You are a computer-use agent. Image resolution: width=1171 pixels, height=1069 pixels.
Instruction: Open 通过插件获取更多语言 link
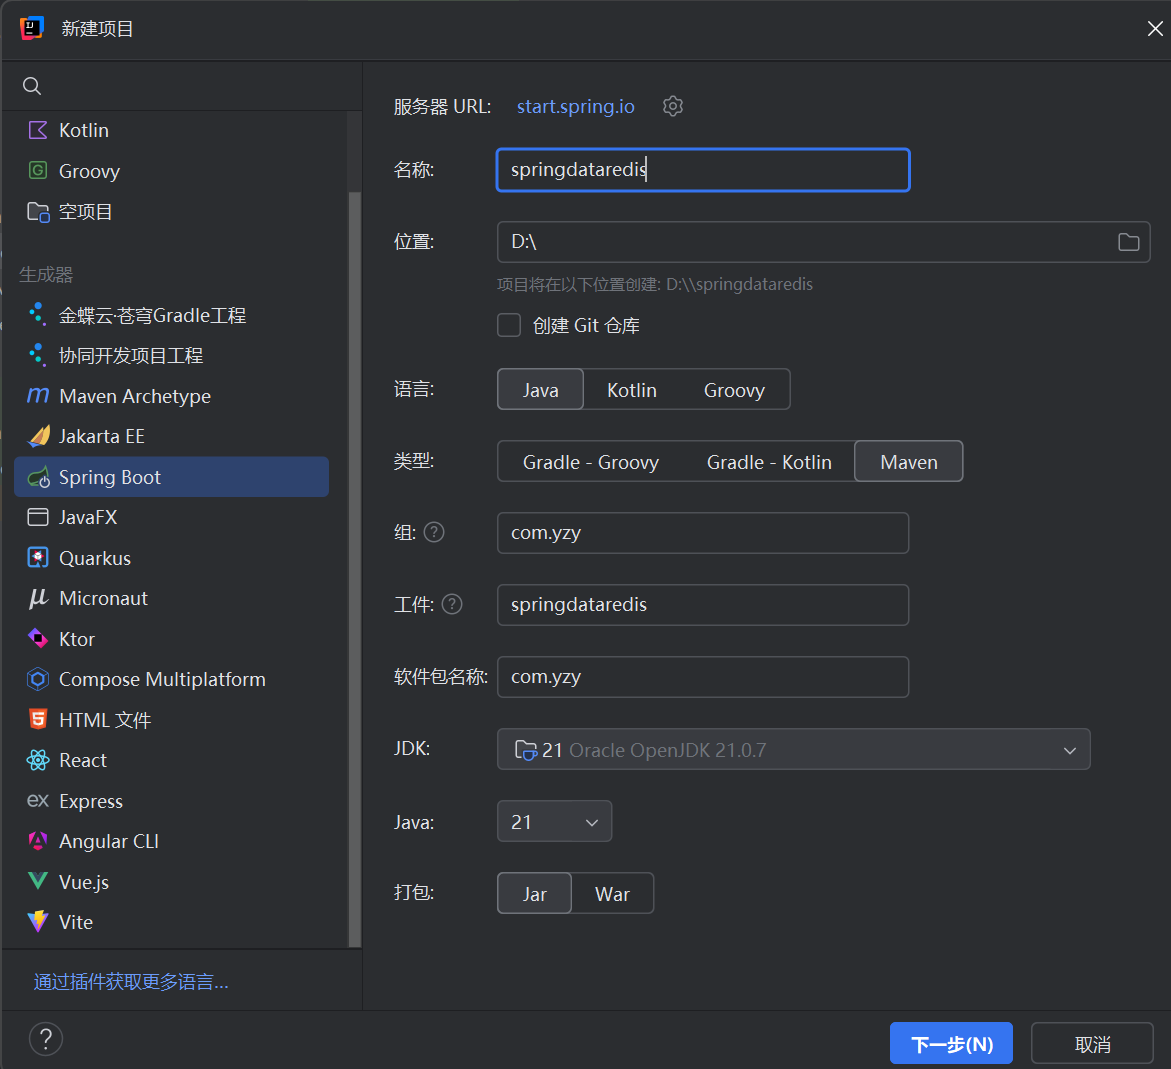coord(131,981)
